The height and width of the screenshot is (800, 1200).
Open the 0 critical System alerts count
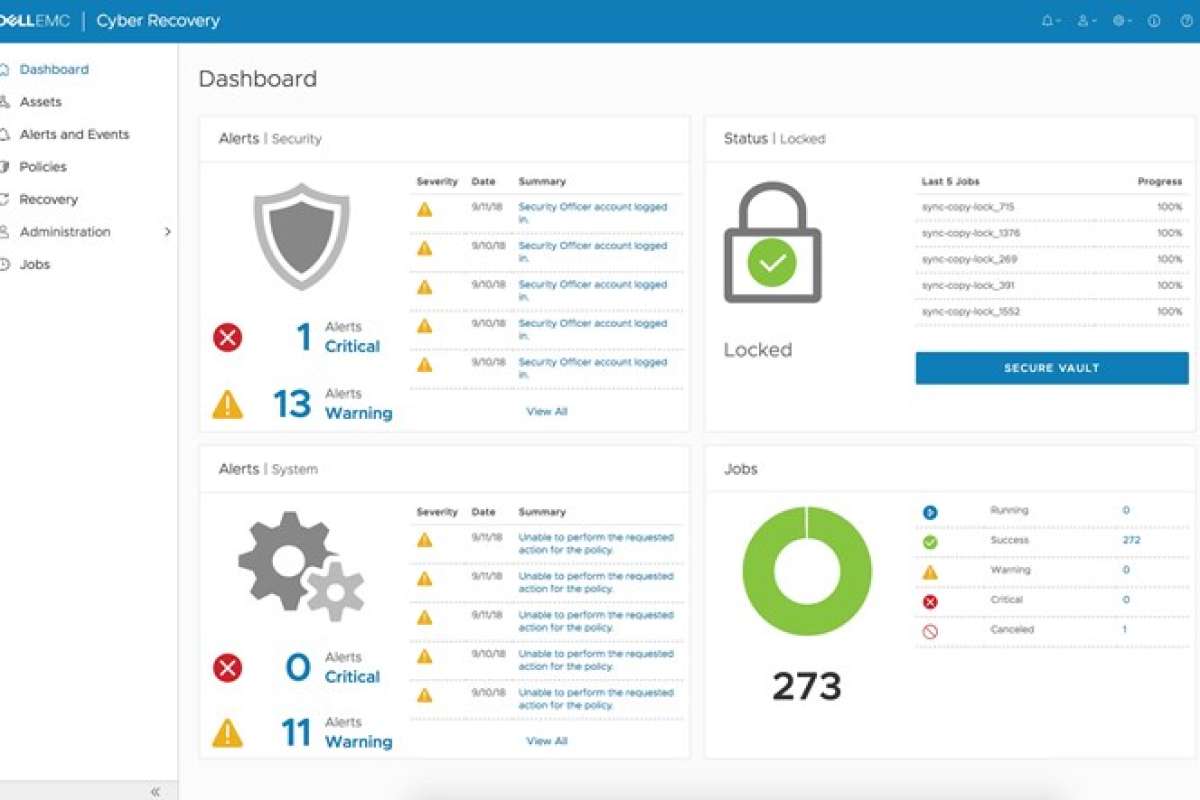(298, 667)
